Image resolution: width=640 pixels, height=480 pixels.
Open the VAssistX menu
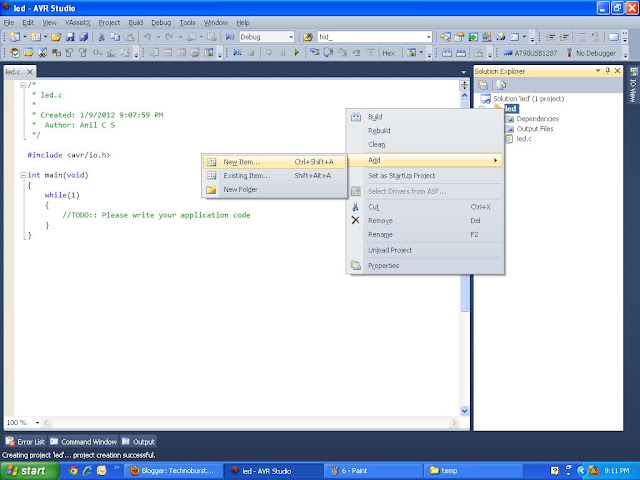(x=78, y=22)
